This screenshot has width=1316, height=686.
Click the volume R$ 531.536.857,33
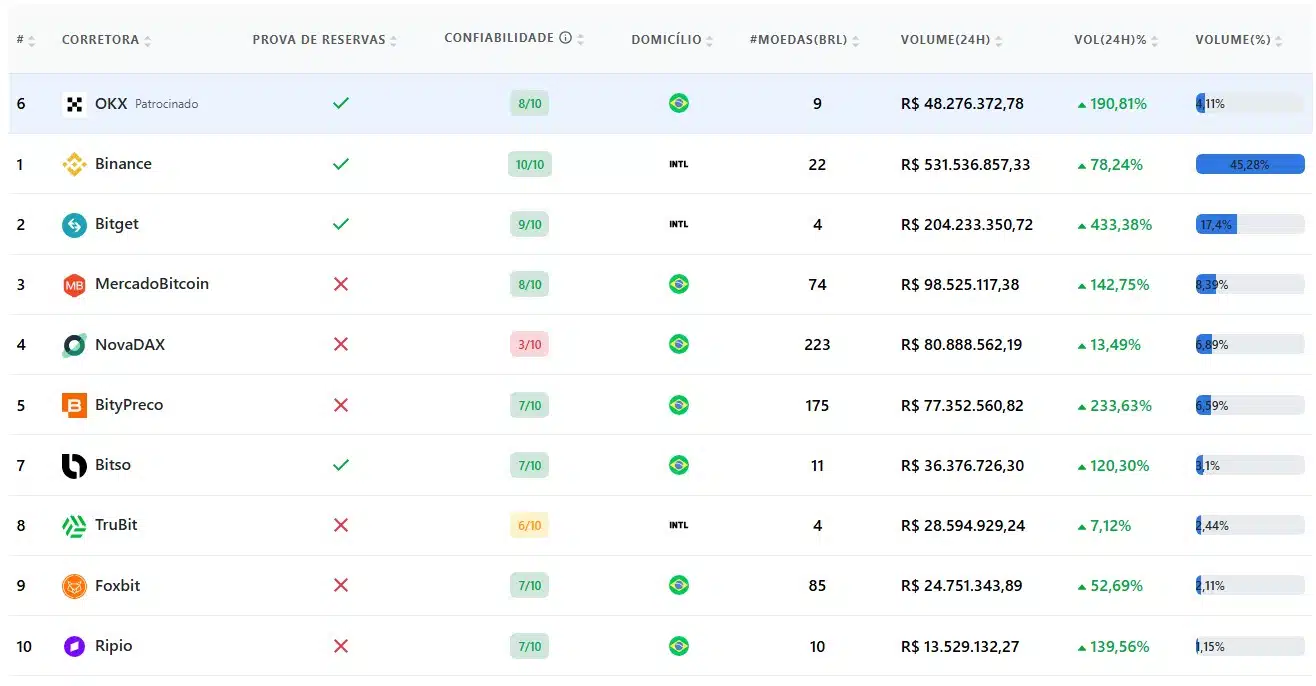point(966,164)
